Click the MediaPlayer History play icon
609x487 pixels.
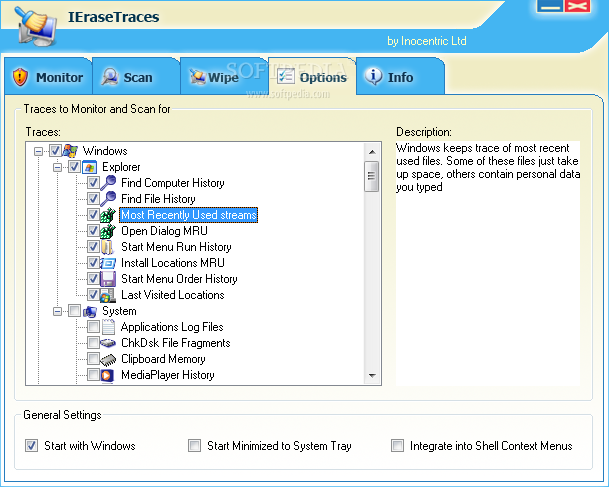[107, 375]
